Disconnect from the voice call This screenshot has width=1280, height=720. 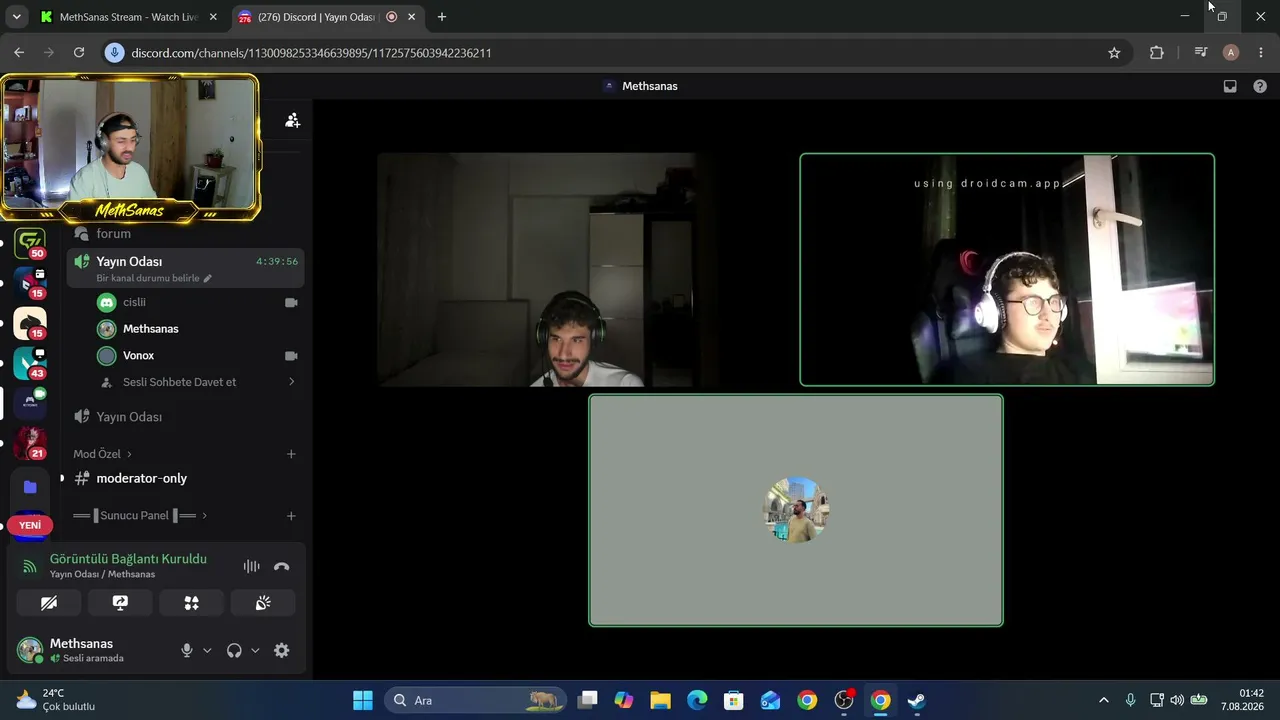click(282, 566)
